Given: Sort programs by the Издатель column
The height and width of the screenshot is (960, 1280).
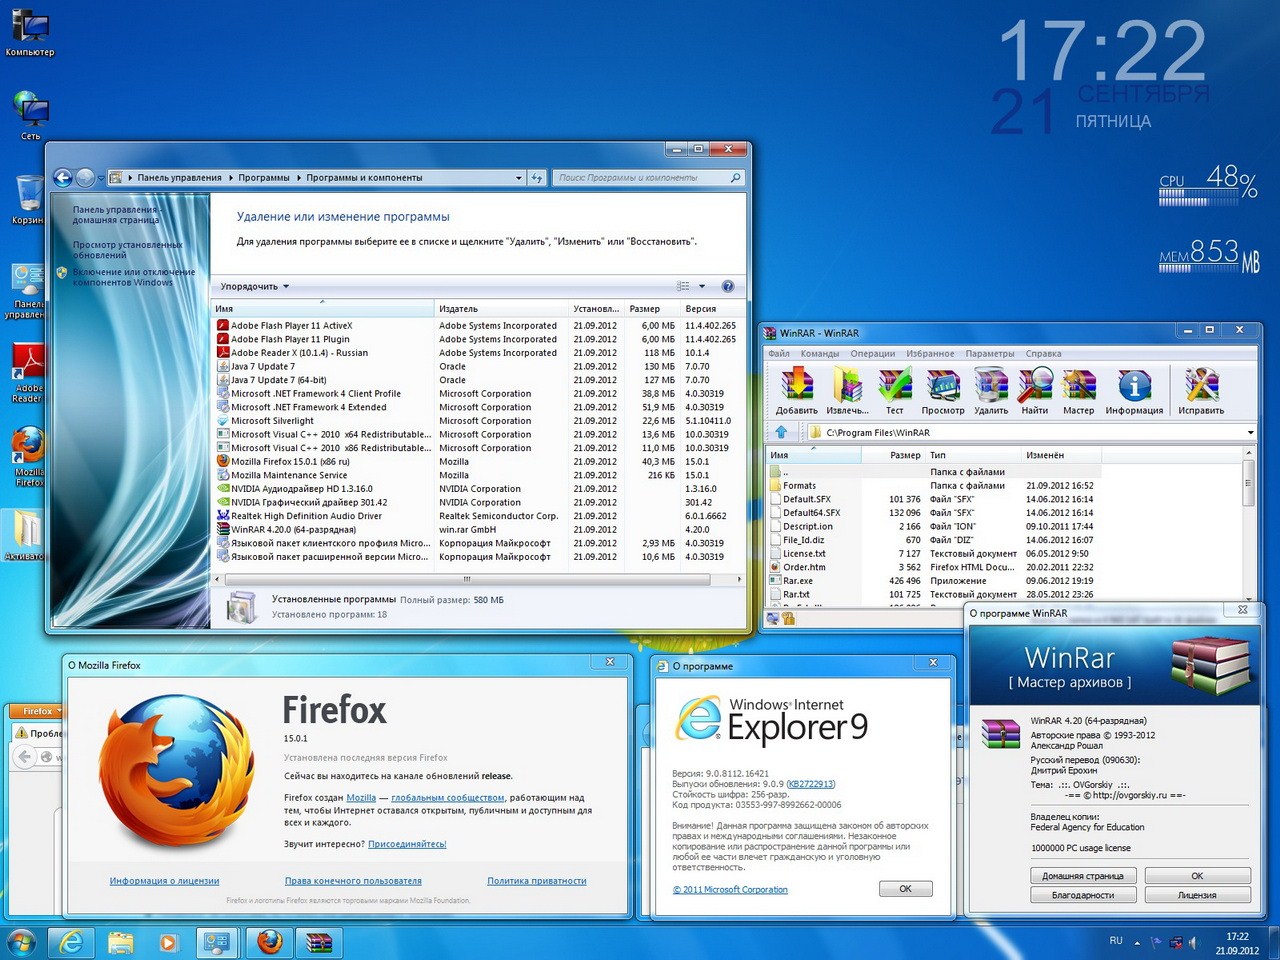Looking at the screenshot, I should coord(502,309).
